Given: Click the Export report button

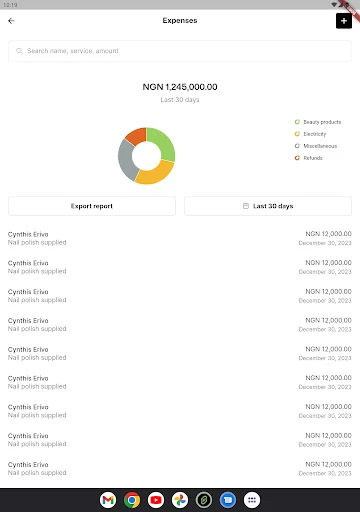Looking at the screenshot, I should click(92, 206).
